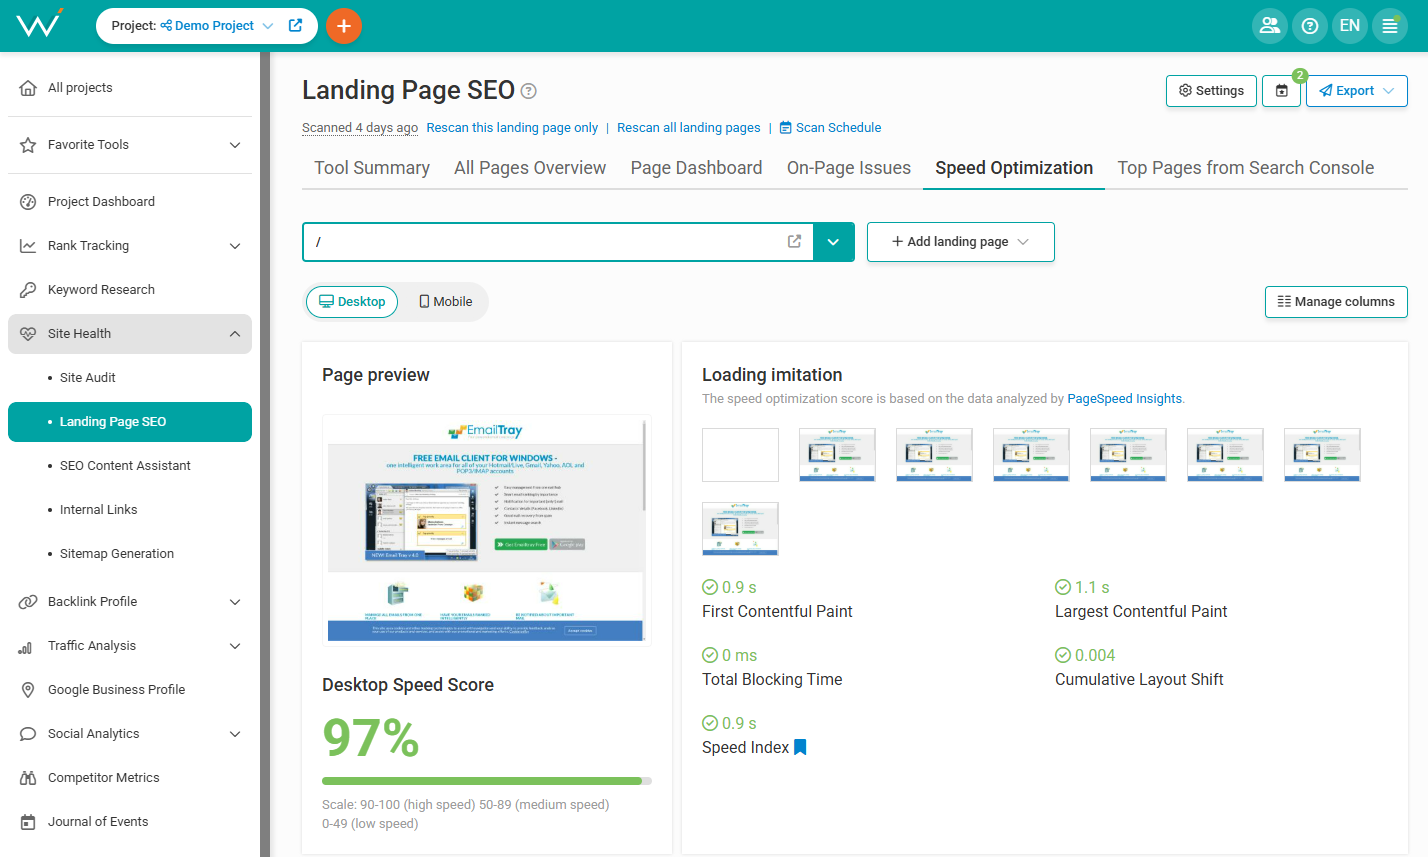Click the Desktop Speed Score progress bar
Screen dimensions: 1428x857
(x=487, y=781)
